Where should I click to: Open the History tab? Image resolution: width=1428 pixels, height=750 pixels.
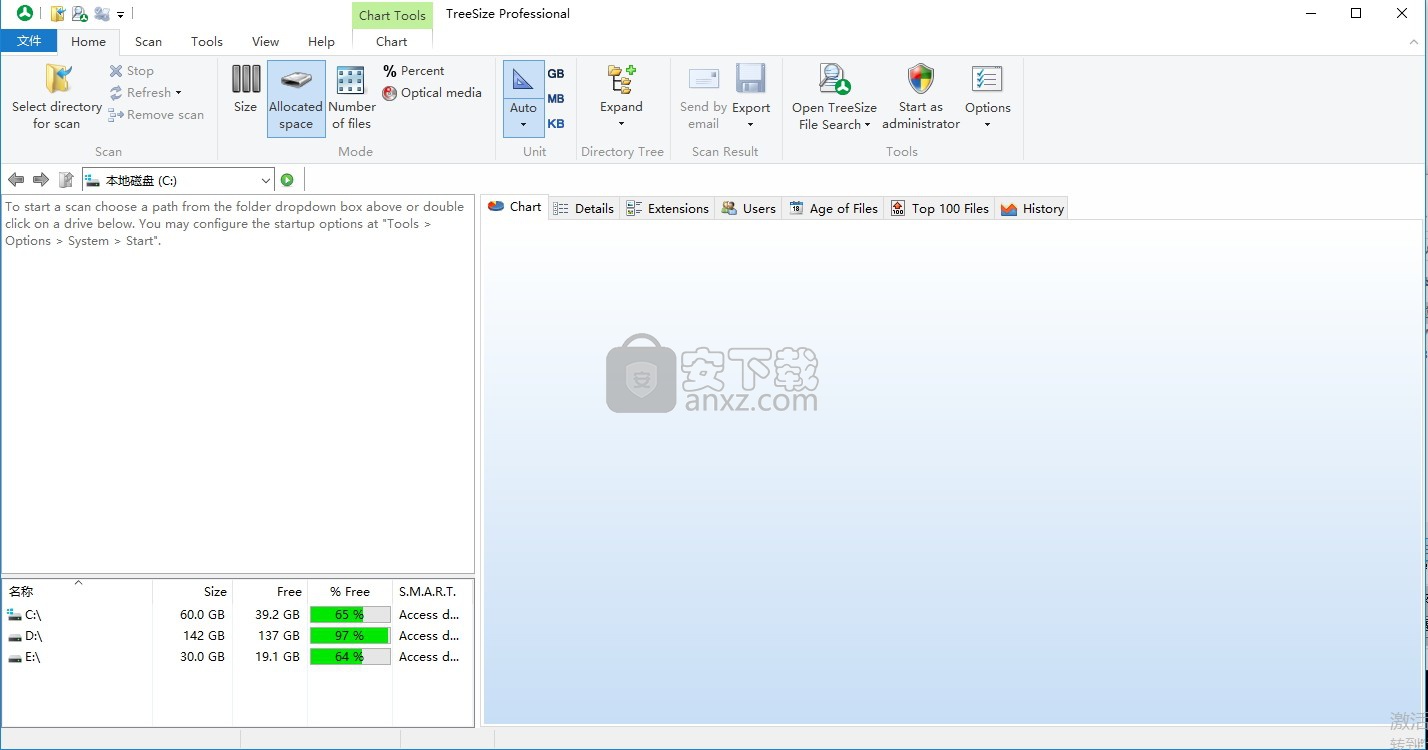tap(1032, 208)
